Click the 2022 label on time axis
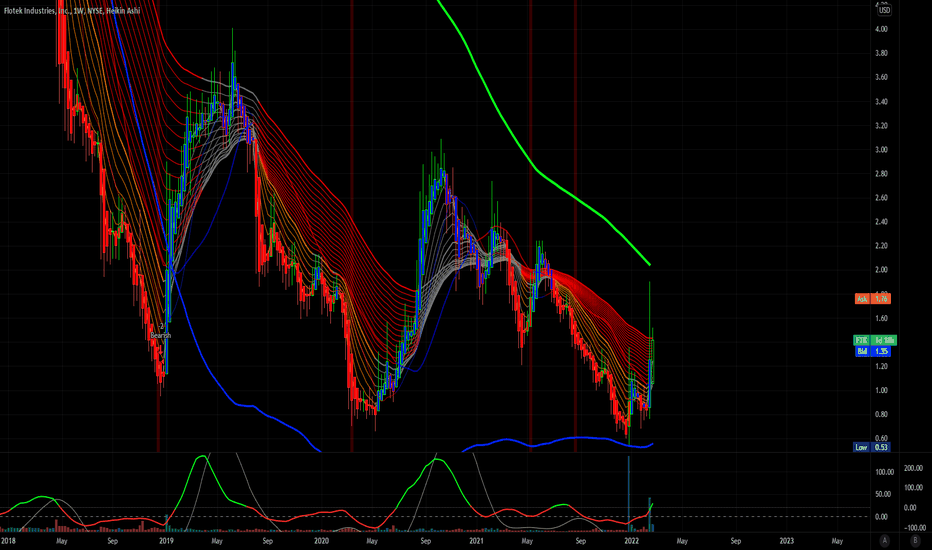The width and height of the screenshot is (932, 550). 631,541
